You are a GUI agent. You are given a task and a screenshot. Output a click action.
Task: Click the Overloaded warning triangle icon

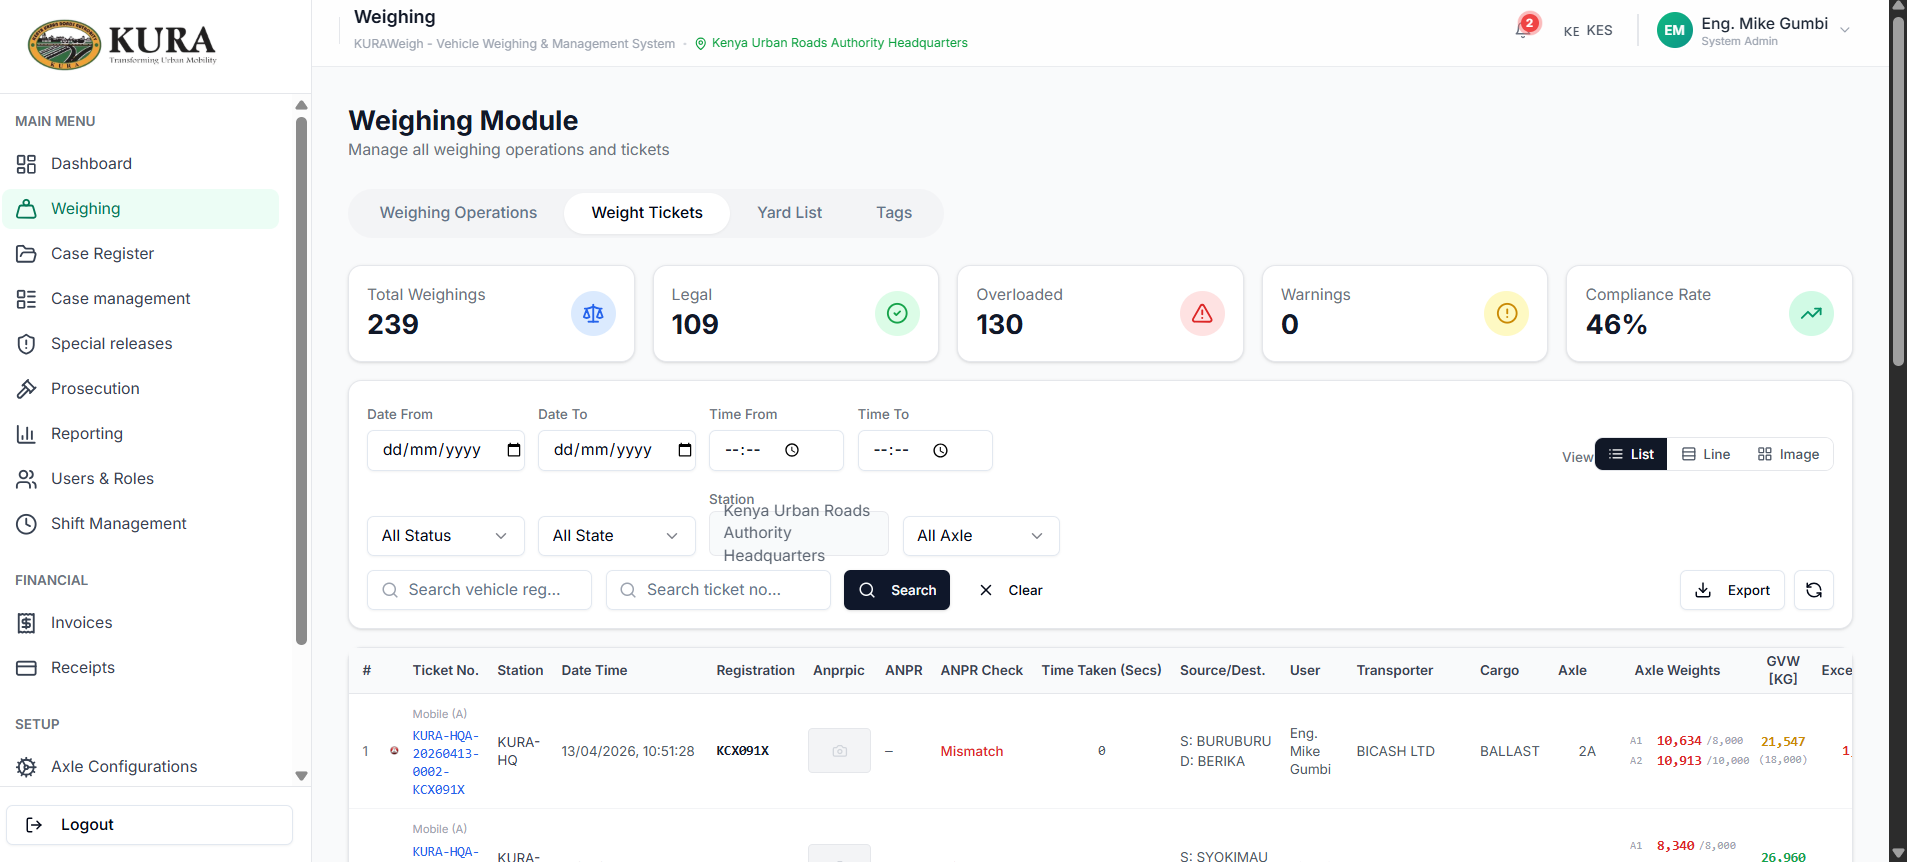tap(1202, 314)
